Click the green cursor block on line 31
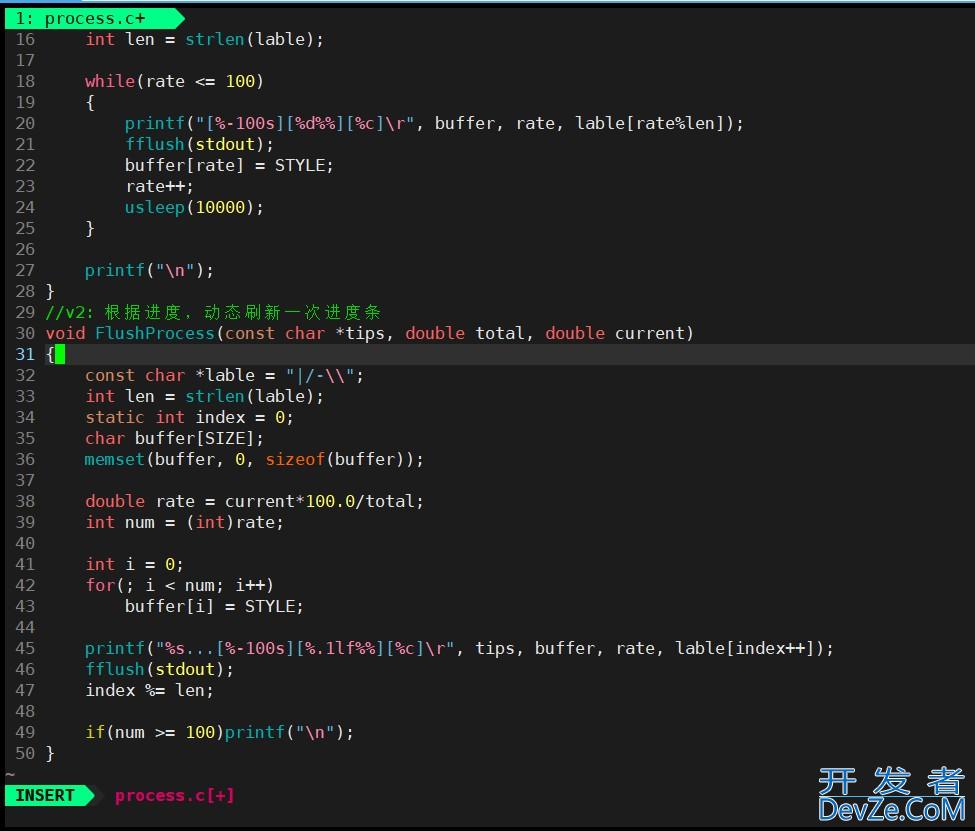Screen dimensions: 975x831 (x=59, y=354)
